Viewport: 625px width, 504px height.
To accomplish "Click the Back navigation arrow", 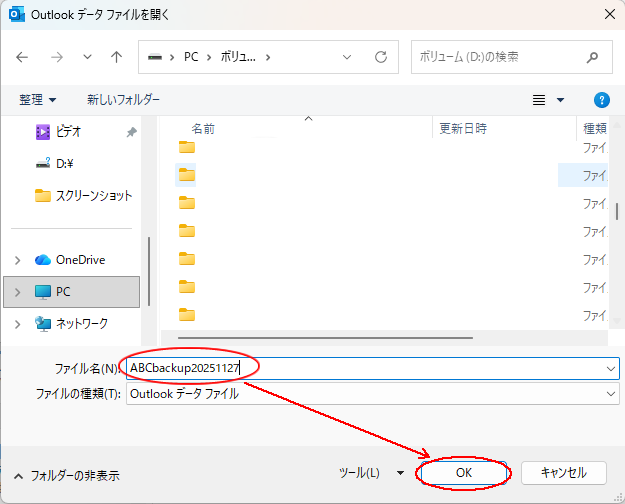I will tap(22, 57).
